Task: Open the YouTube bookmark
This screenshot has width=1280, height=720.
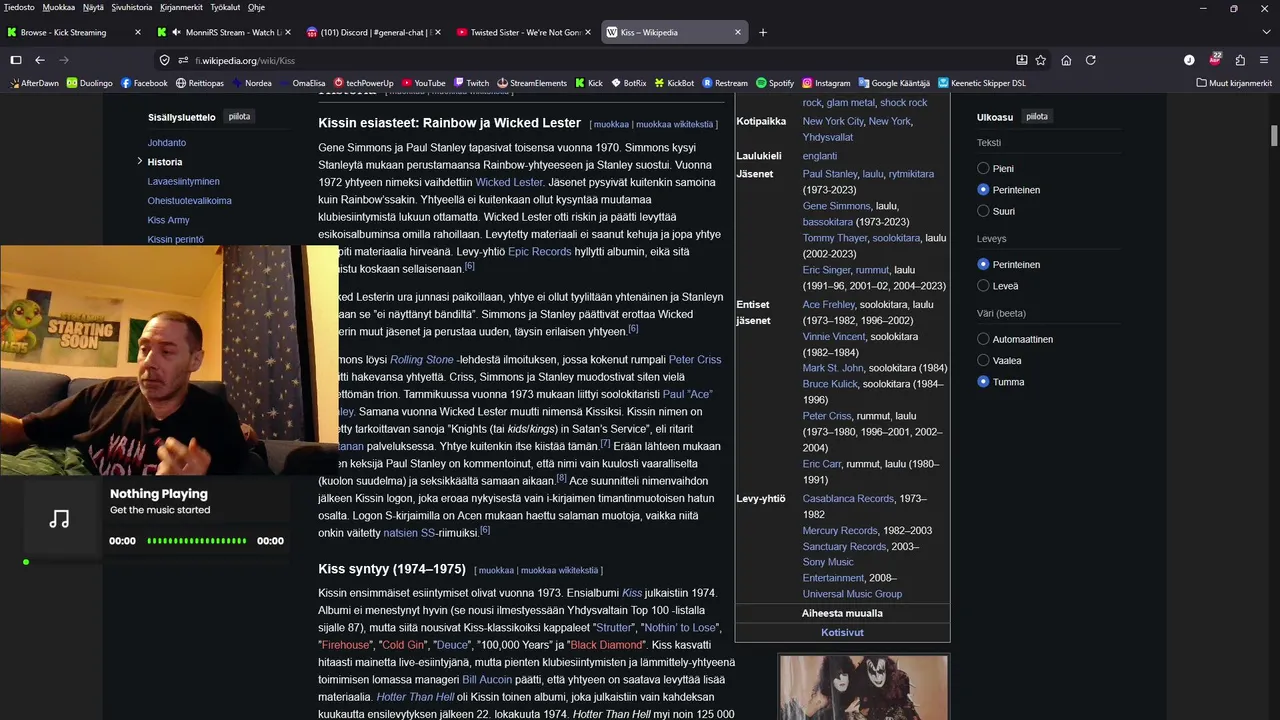Action: [423, 83]
